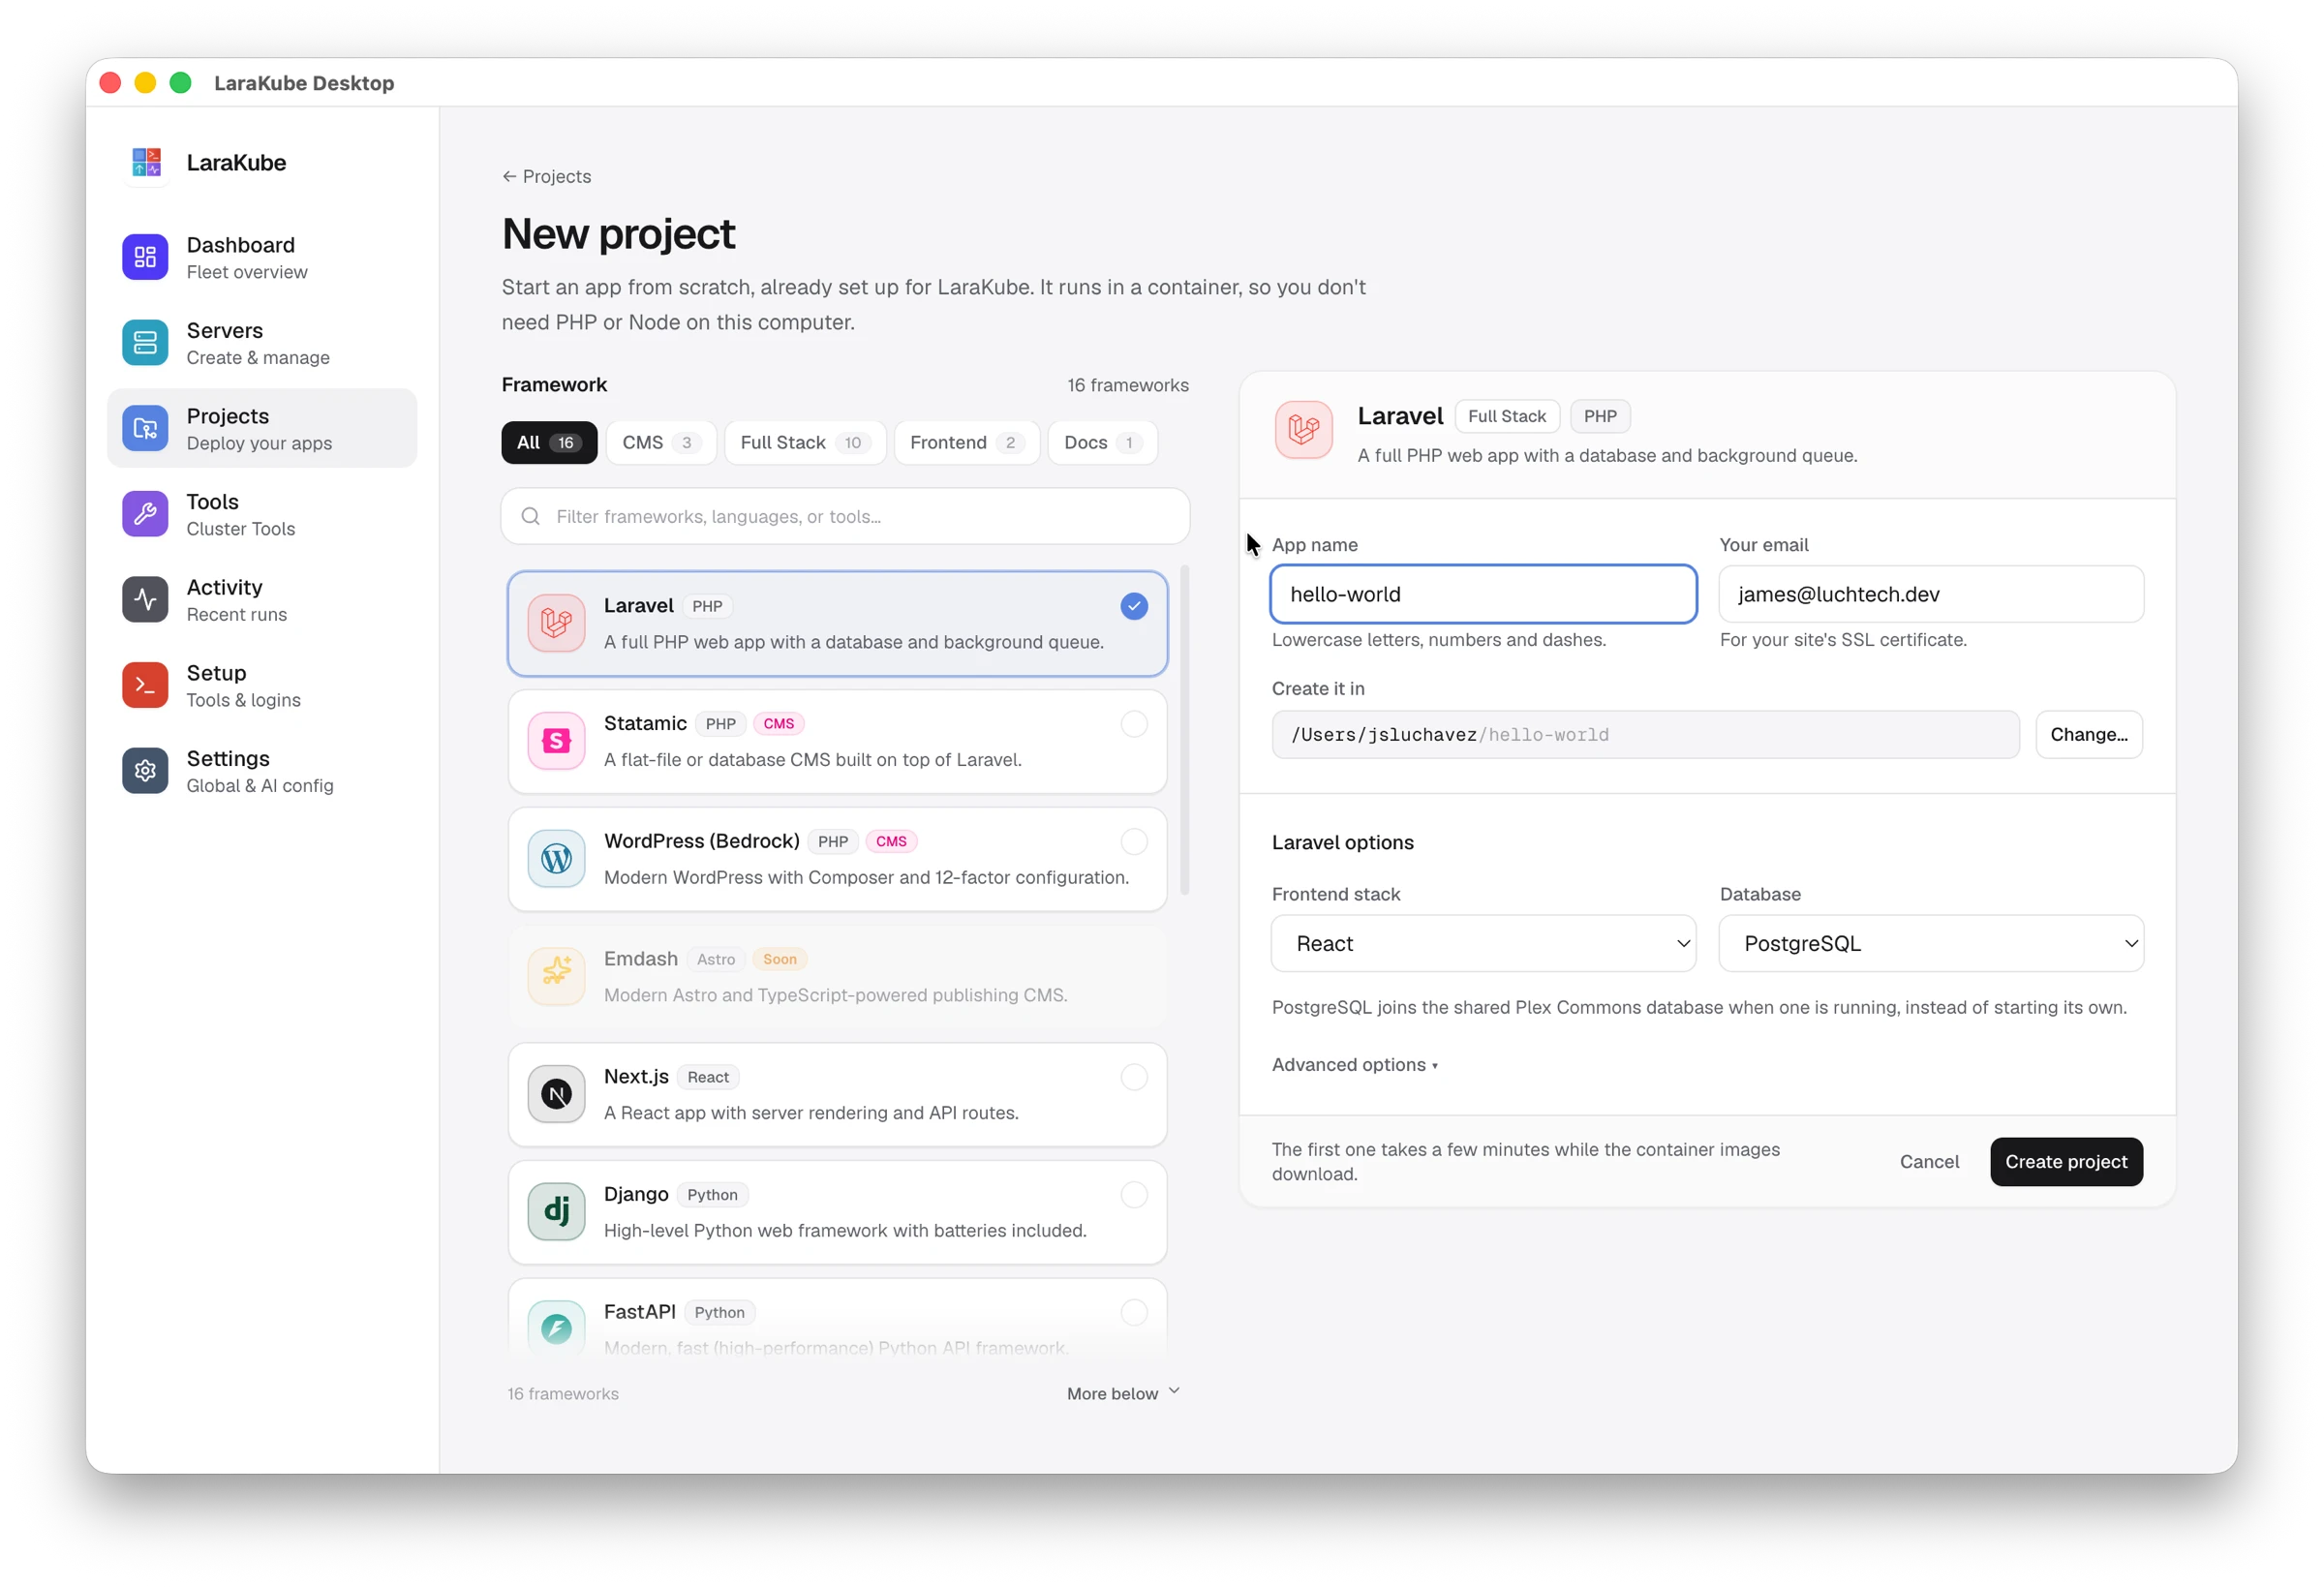2324x1587 pixels.
Task: Click the Create it in path field
Action: (x=1645, y=735)
